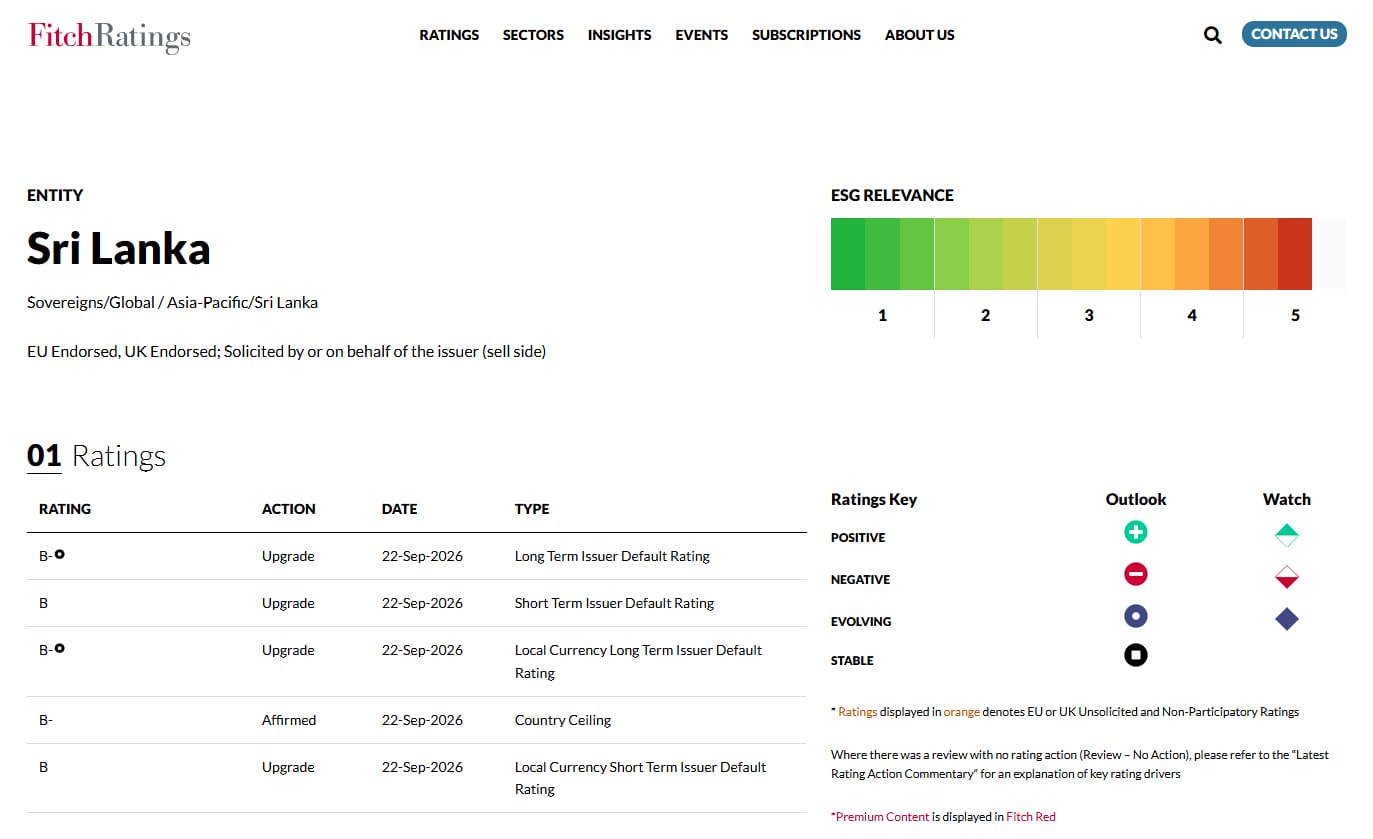Viewport: 1373px width, 839px height.
Task: Click the stable outlook icon beside Long Term Issuer Default Rating's B-
Action: click(60, 554)
